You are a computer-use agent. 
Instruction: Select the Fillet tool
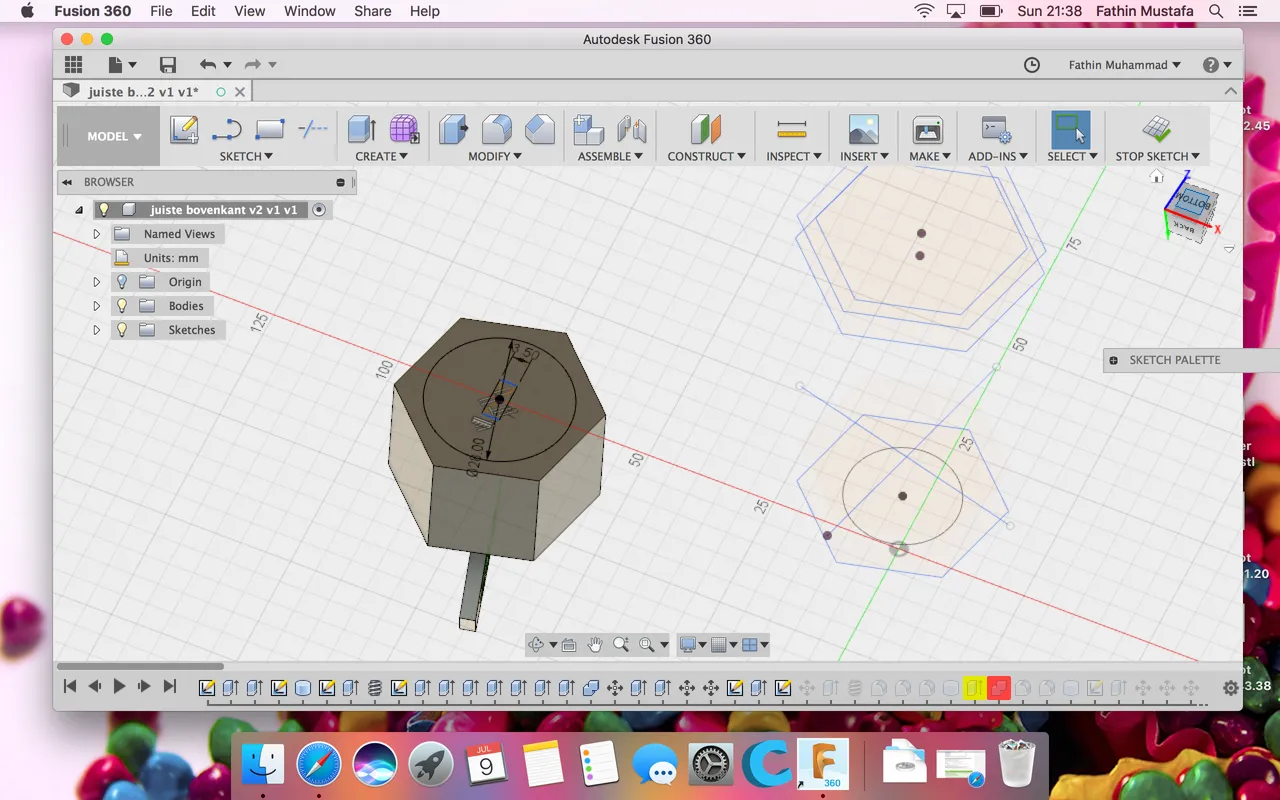click(x=496, y=130)
